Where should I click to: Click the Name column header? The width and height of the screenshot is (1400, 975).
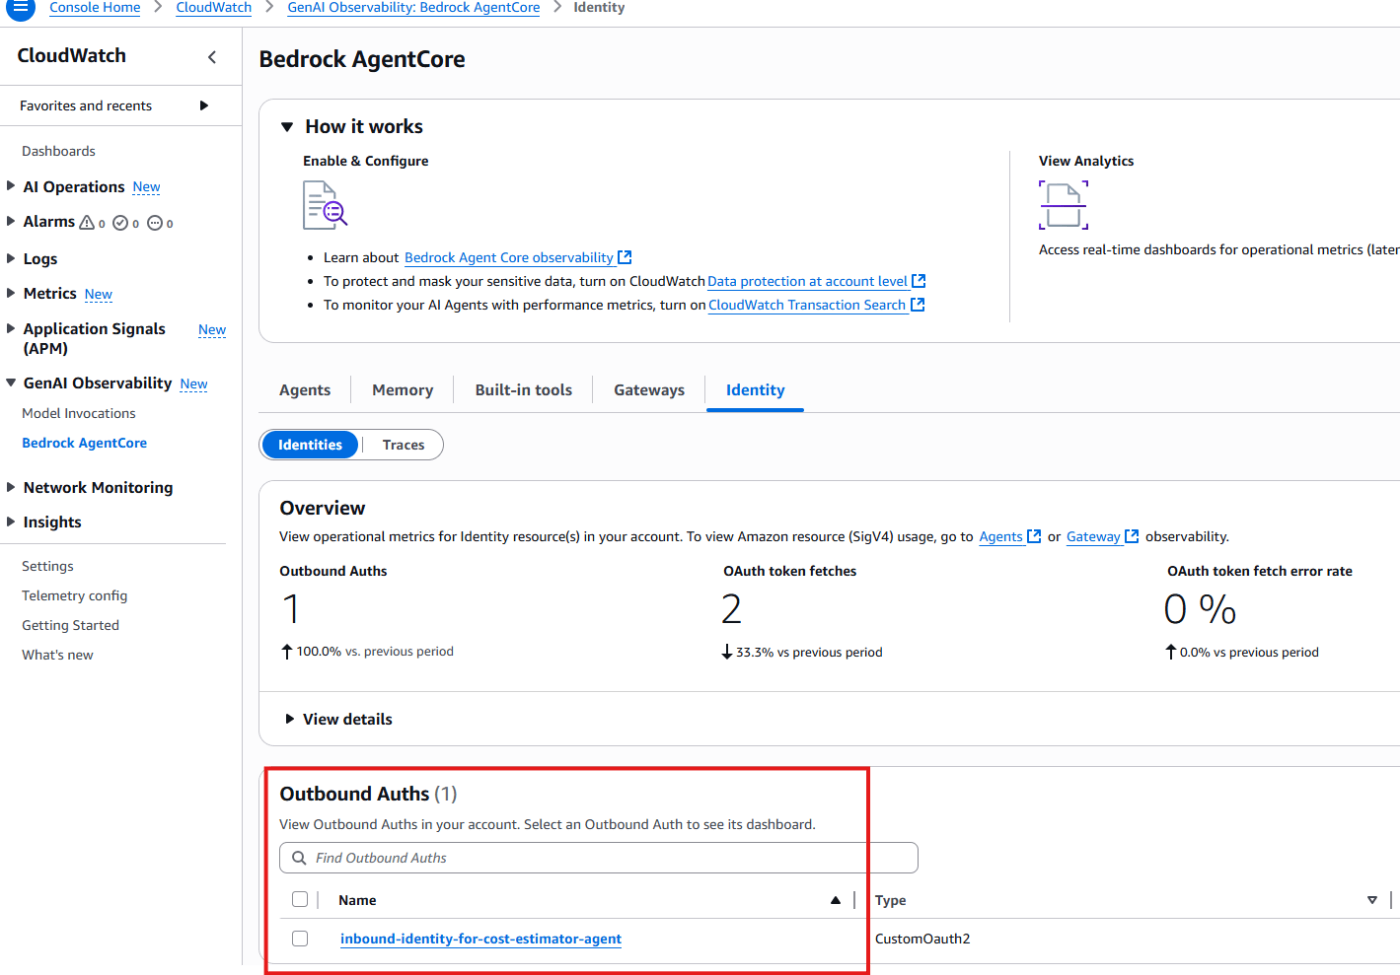[357, 900]
